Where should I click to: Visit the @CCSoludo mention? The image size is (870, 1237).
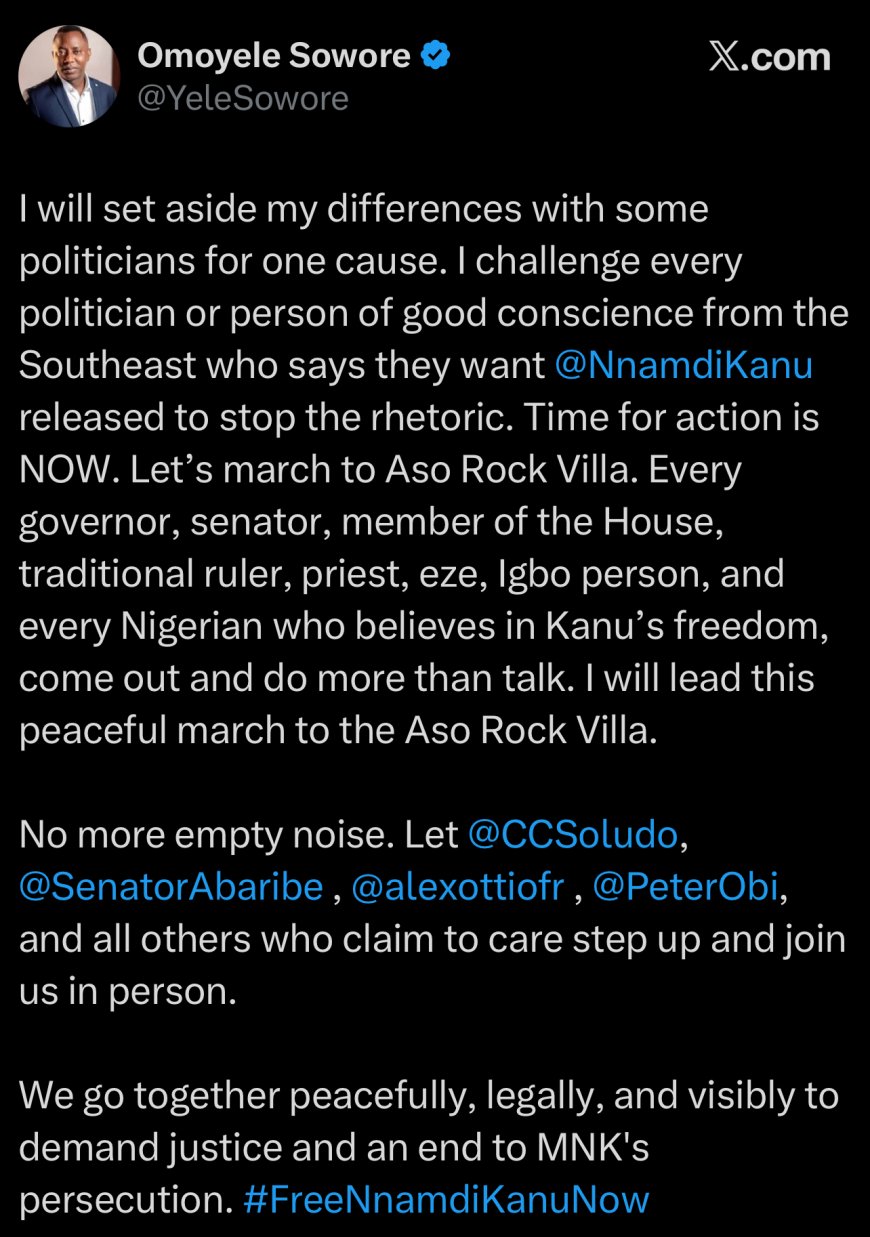(574, 835)
